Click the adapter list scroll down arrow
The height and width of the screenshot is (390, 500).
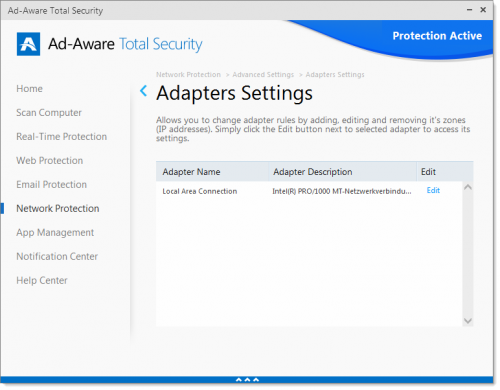click(468, 321)
